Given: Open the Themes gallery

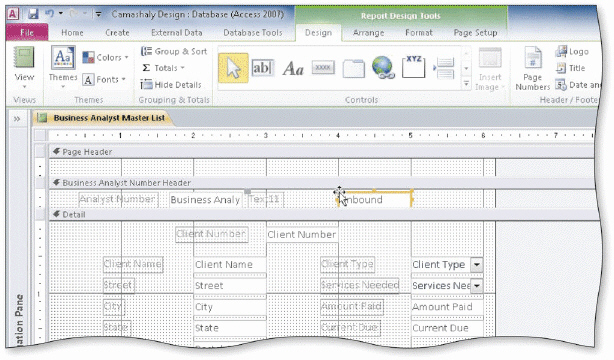Looking at the screenshot, I should (x=63, y=67).
